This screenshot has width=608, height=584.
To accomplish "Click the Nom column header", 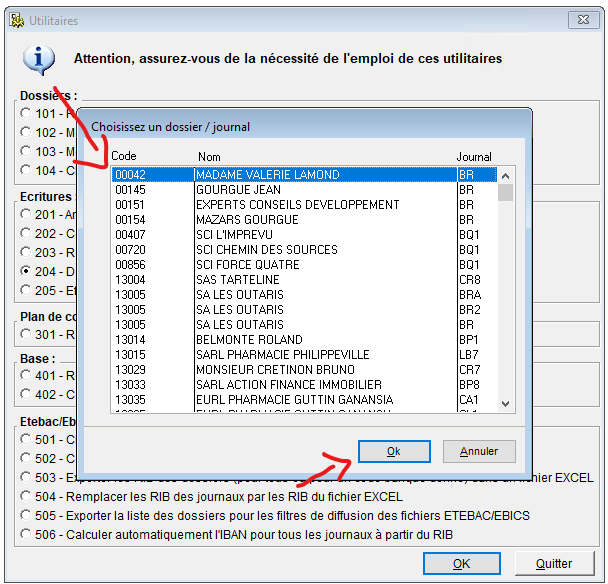I will [x=209, y=156].
